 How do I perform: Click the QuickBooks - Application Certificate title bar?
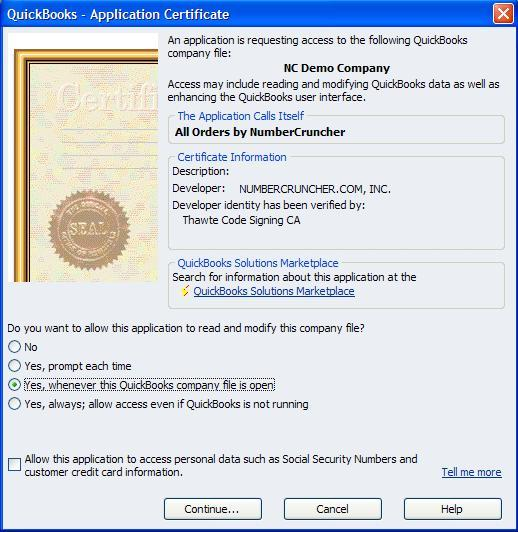coord(247,14)
